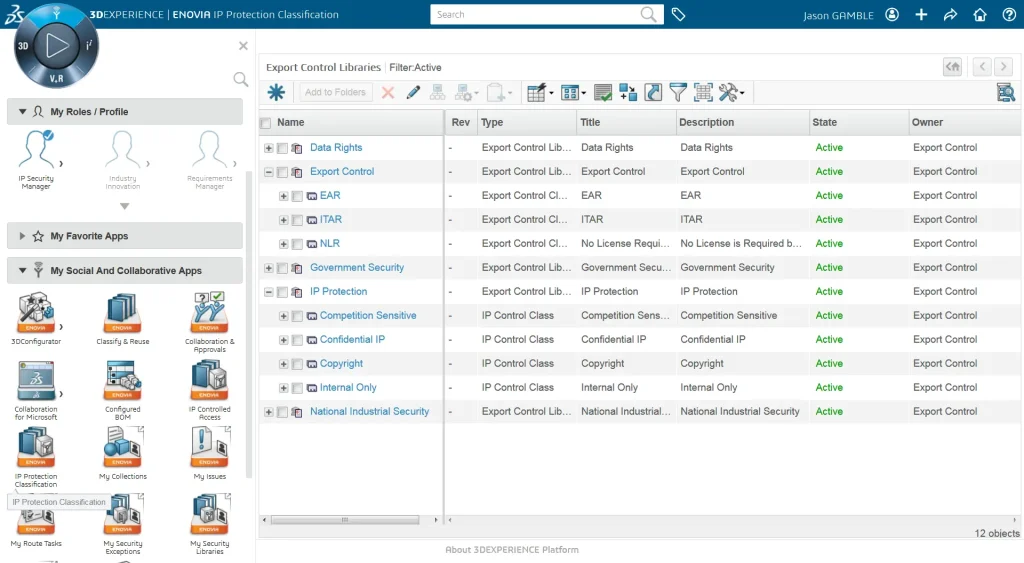
Task: Launch the Classify & Reuse app
Action: point(123,313)
